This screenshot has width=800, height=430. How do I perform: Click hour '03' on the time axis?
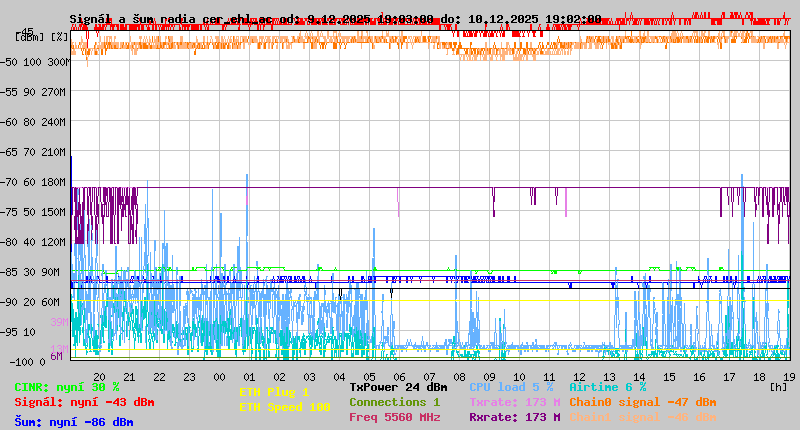(x=310, y=377)
